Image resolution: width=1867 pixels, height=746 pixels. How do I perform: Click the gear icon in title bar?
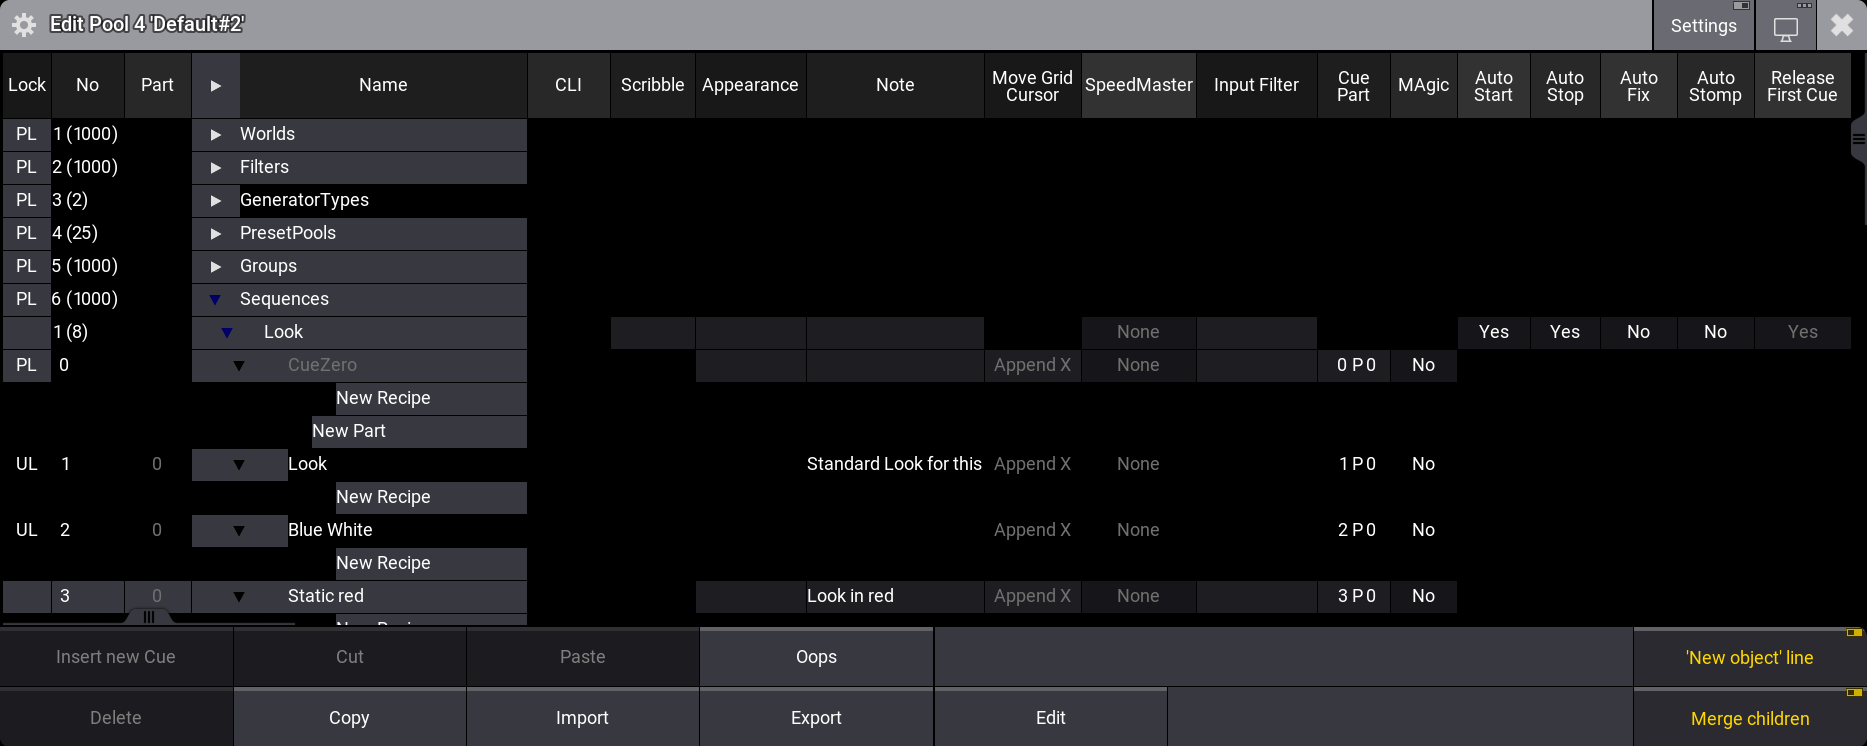(24, 25)
